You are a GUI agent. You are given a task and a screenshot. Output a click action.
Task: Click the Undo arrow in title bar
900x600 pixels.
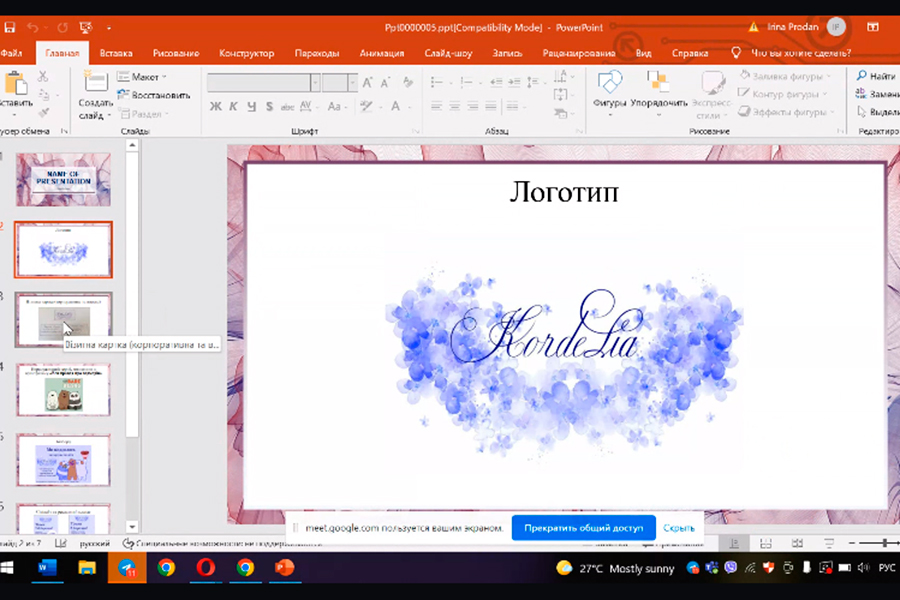click(x=32, y=28)
